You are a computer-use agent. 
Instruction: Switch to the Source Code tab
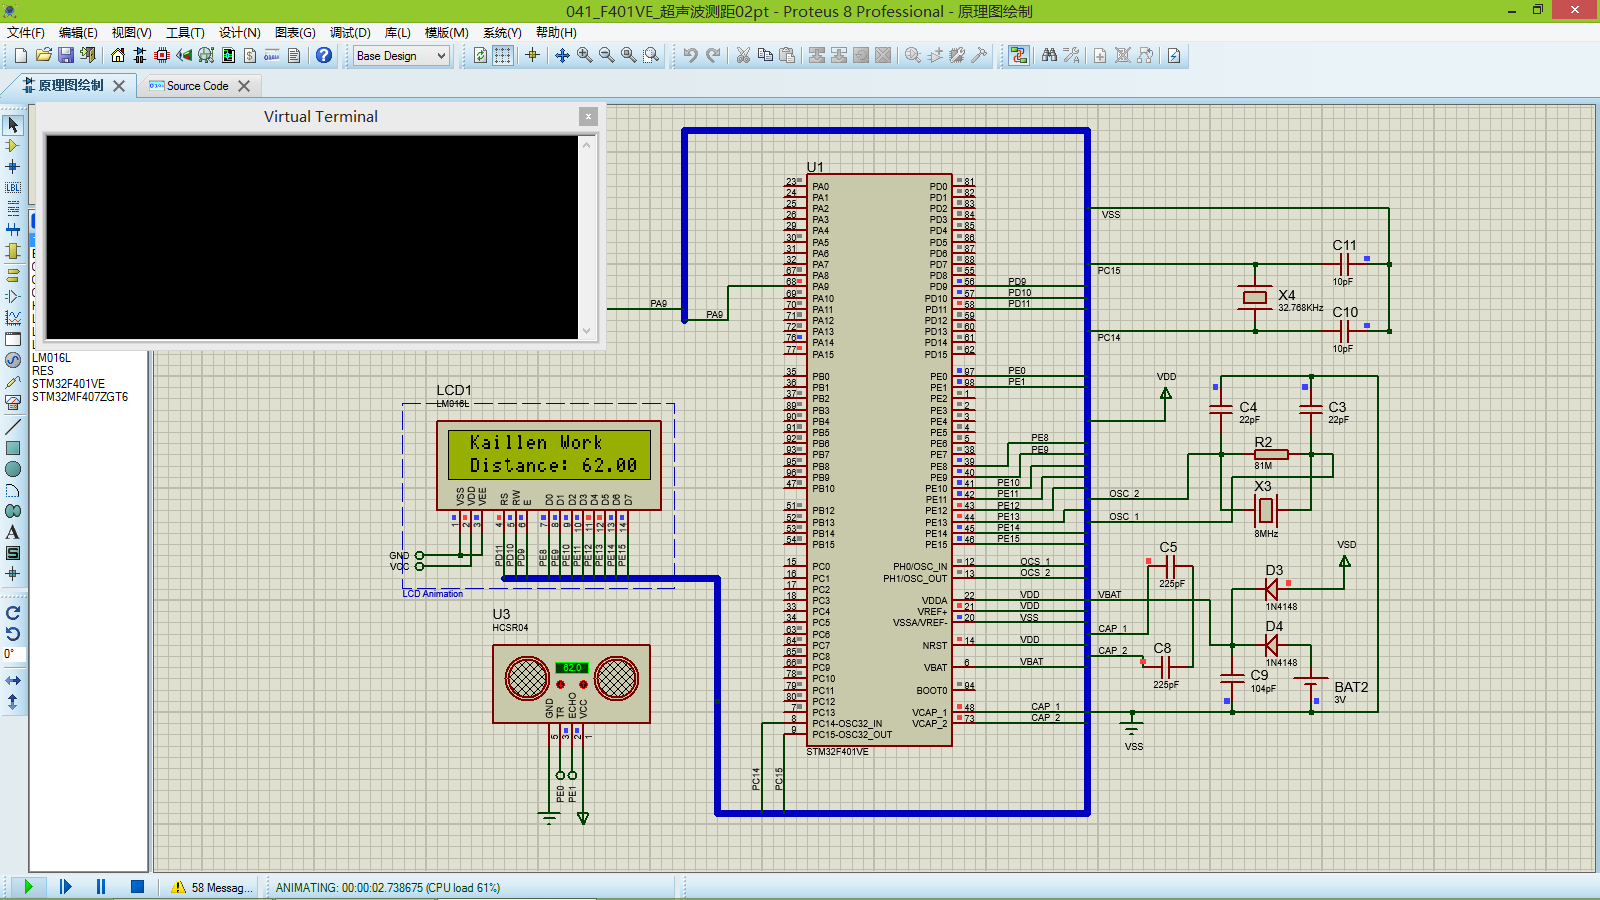coord(196,86)
